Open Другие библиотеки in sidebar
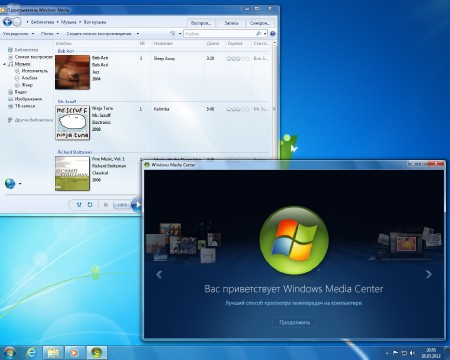 pos(34,120)
